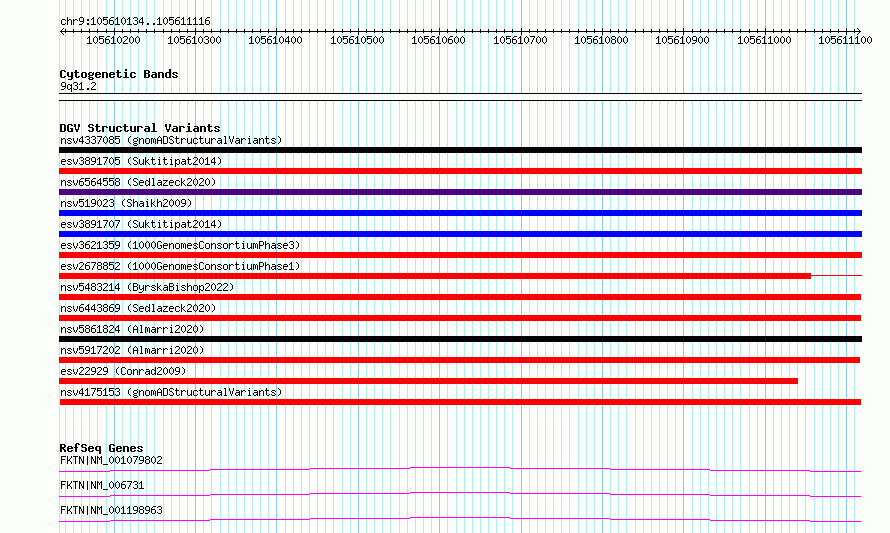Click ruler position 105610600

click(x=438, y=40)
